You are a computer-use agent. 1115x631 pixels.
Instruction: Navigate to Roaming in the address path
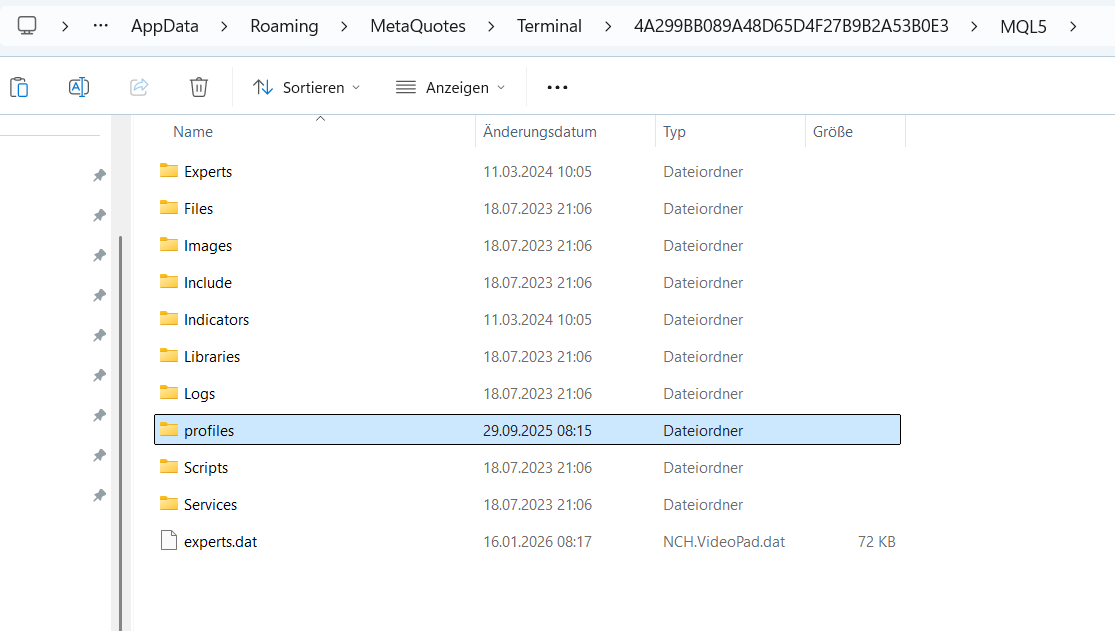pyautogui.click(x=284, y=26)
